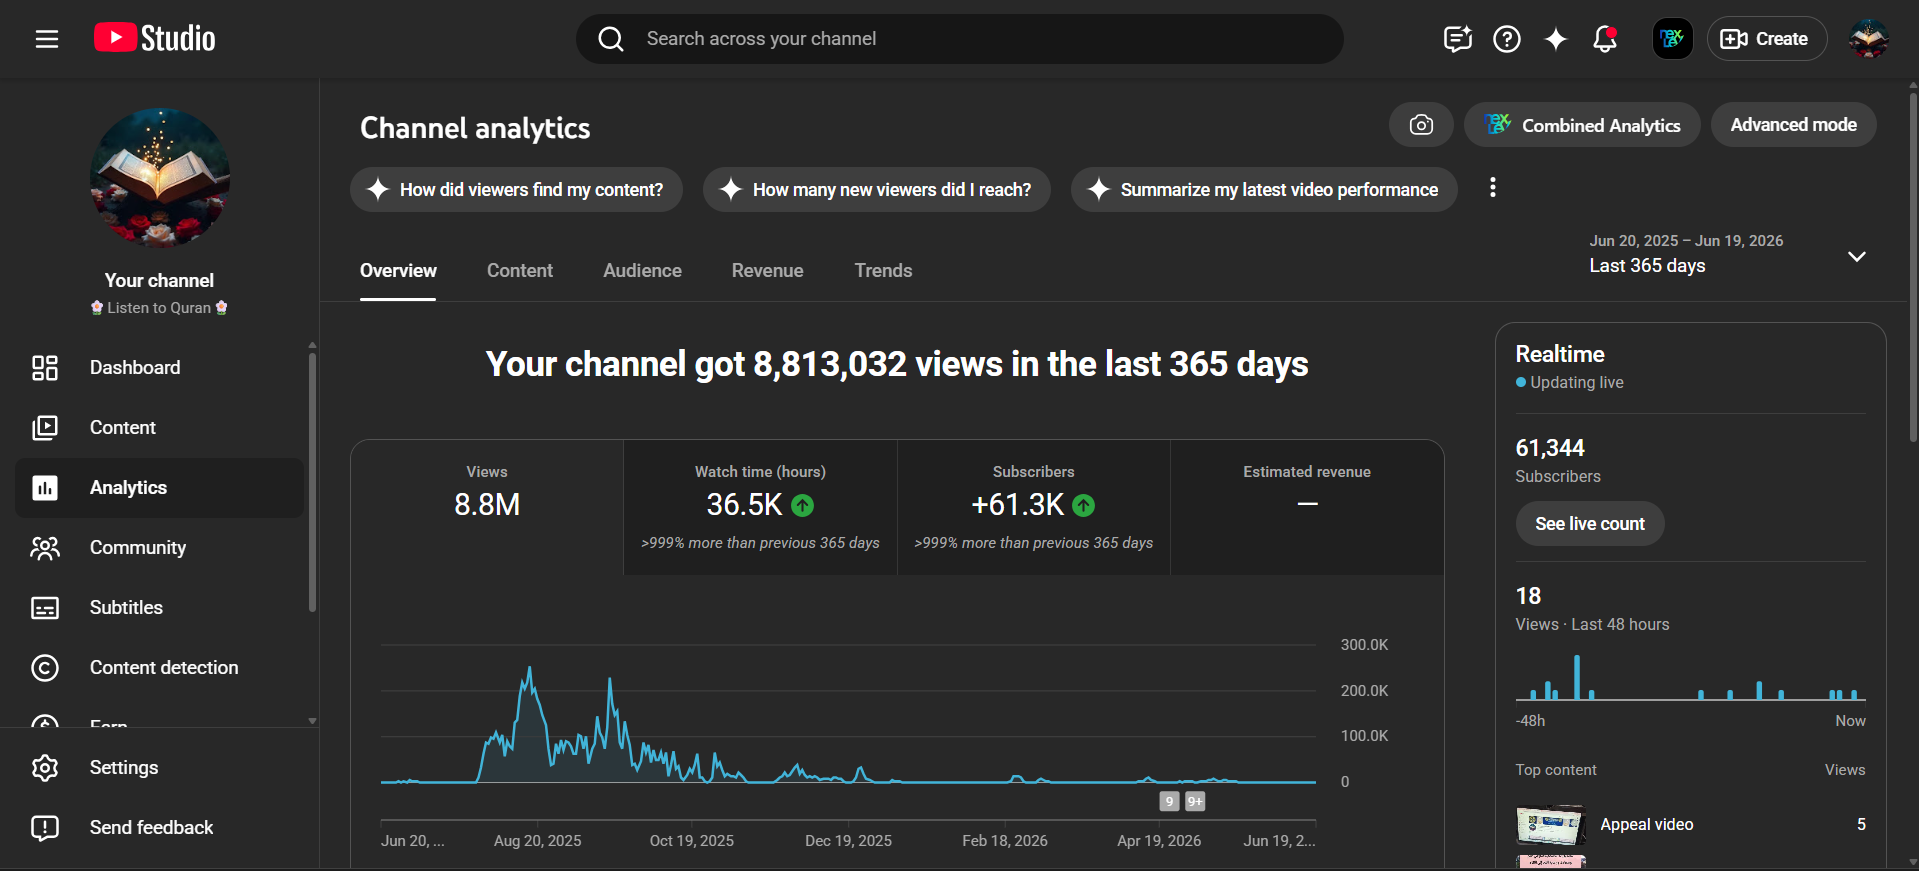Screen dimensions: 1919x871
Task: Click the Subtitles sidebar icon
Action: [45, 608]
